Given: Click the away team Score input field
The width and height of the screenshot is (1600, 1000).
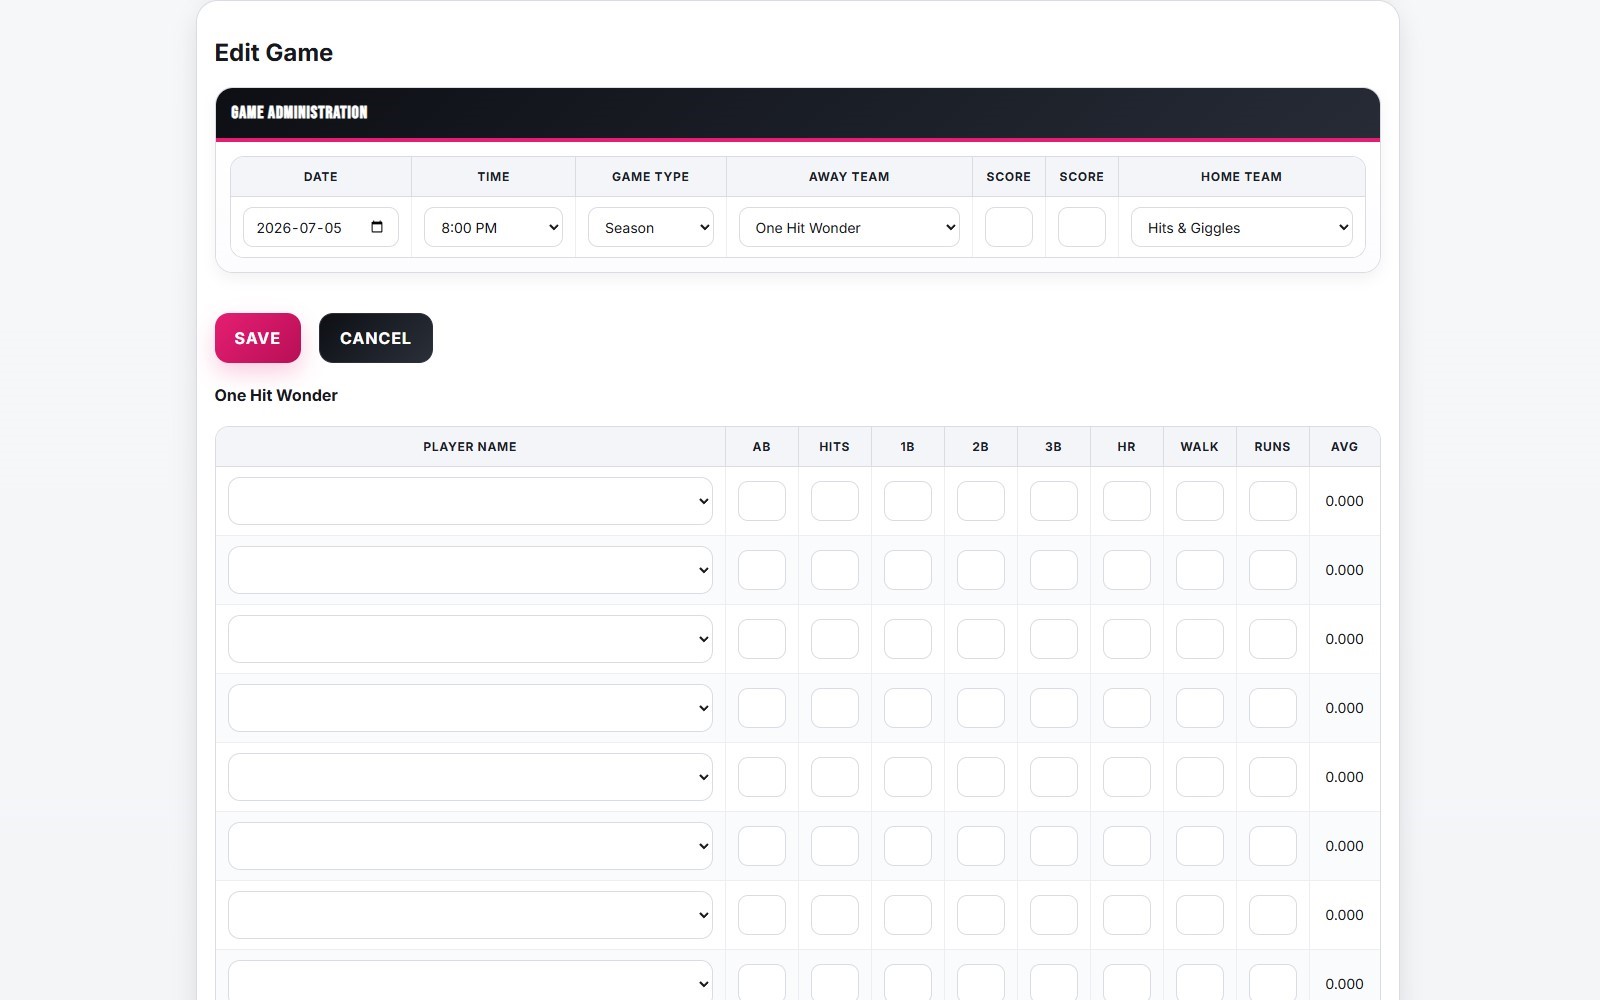Looking at the screenshot, I should 1009,227.
